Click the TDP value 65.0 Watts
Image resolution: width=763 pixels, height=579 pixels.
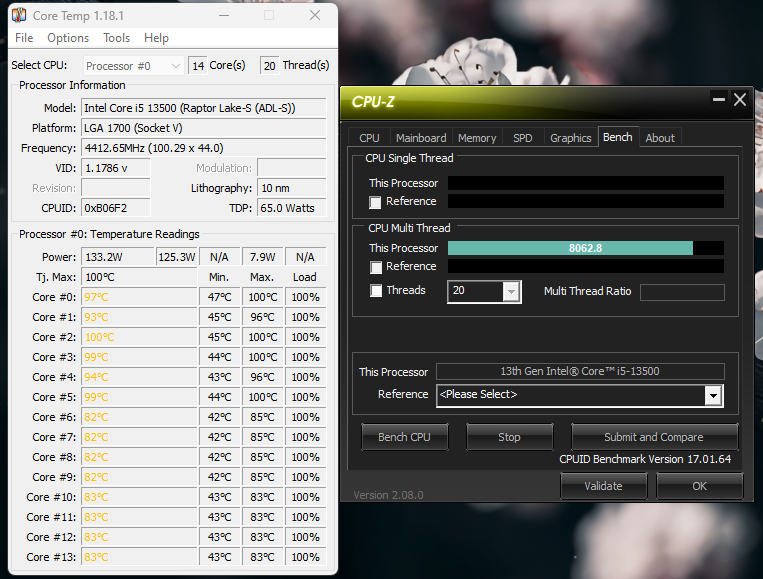292,208
